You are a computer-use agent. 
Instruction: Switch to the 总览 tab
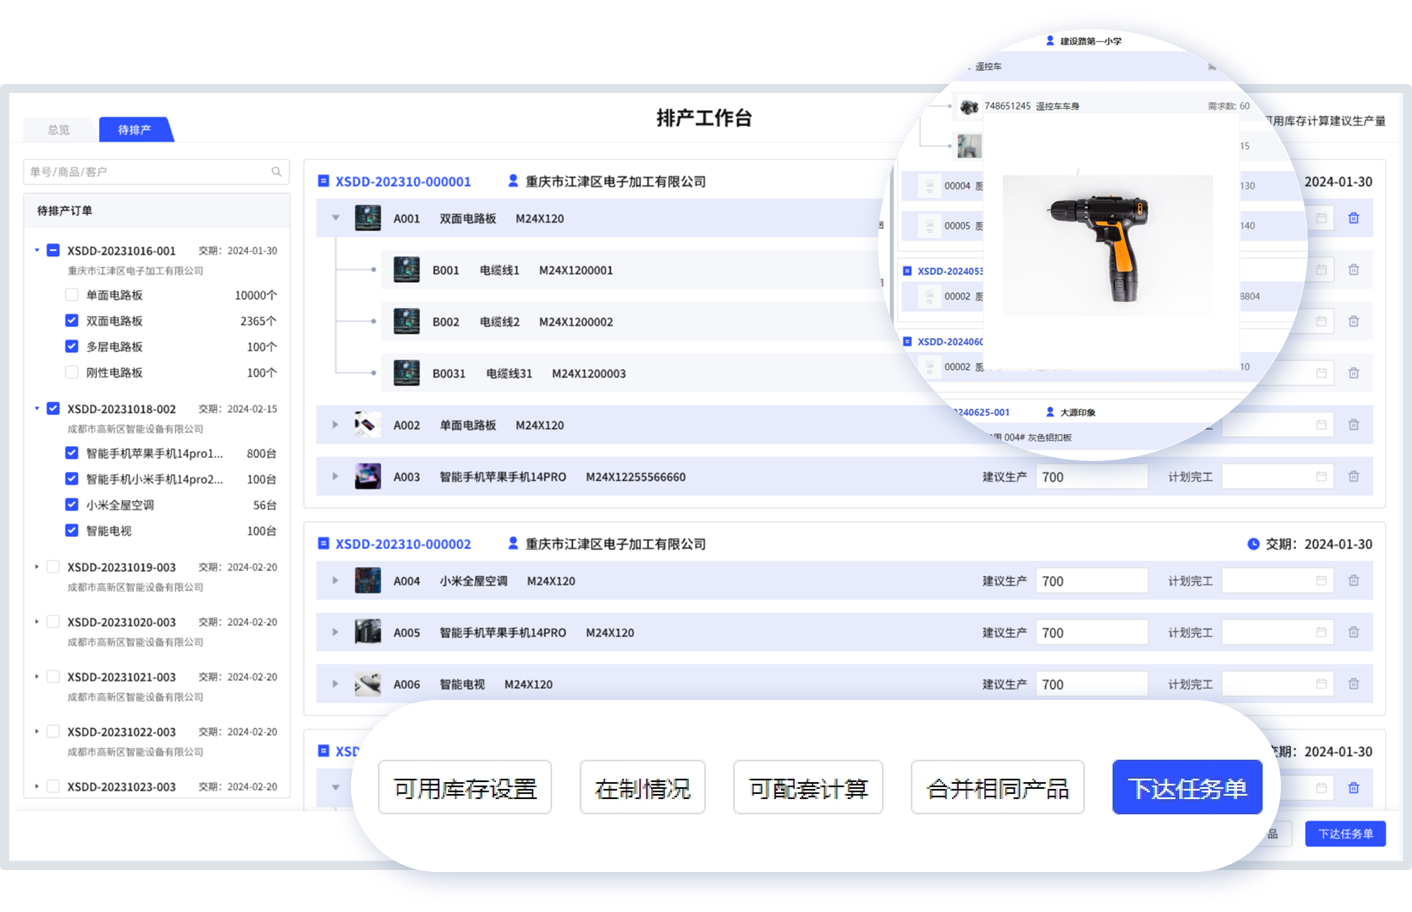pos(59,130)
